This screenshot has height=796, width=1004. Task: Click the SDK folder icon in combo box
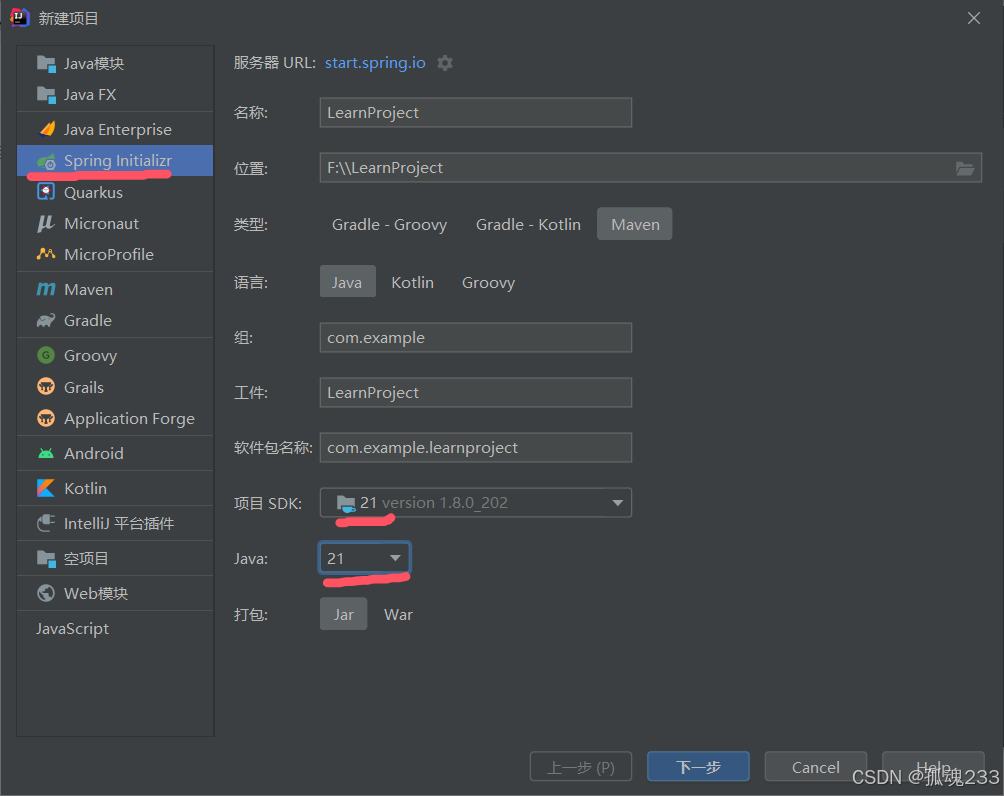[x=346, y=503]
